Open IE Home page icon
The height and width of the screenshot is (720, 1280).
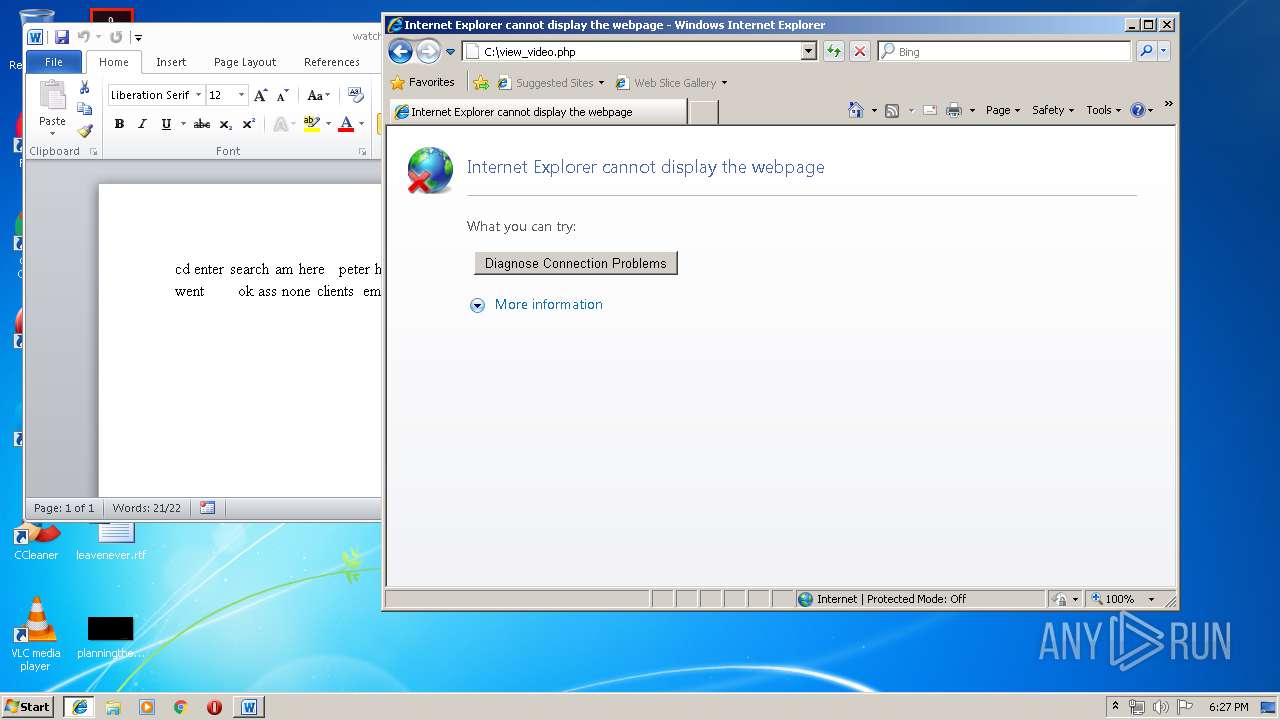[856, 110]
